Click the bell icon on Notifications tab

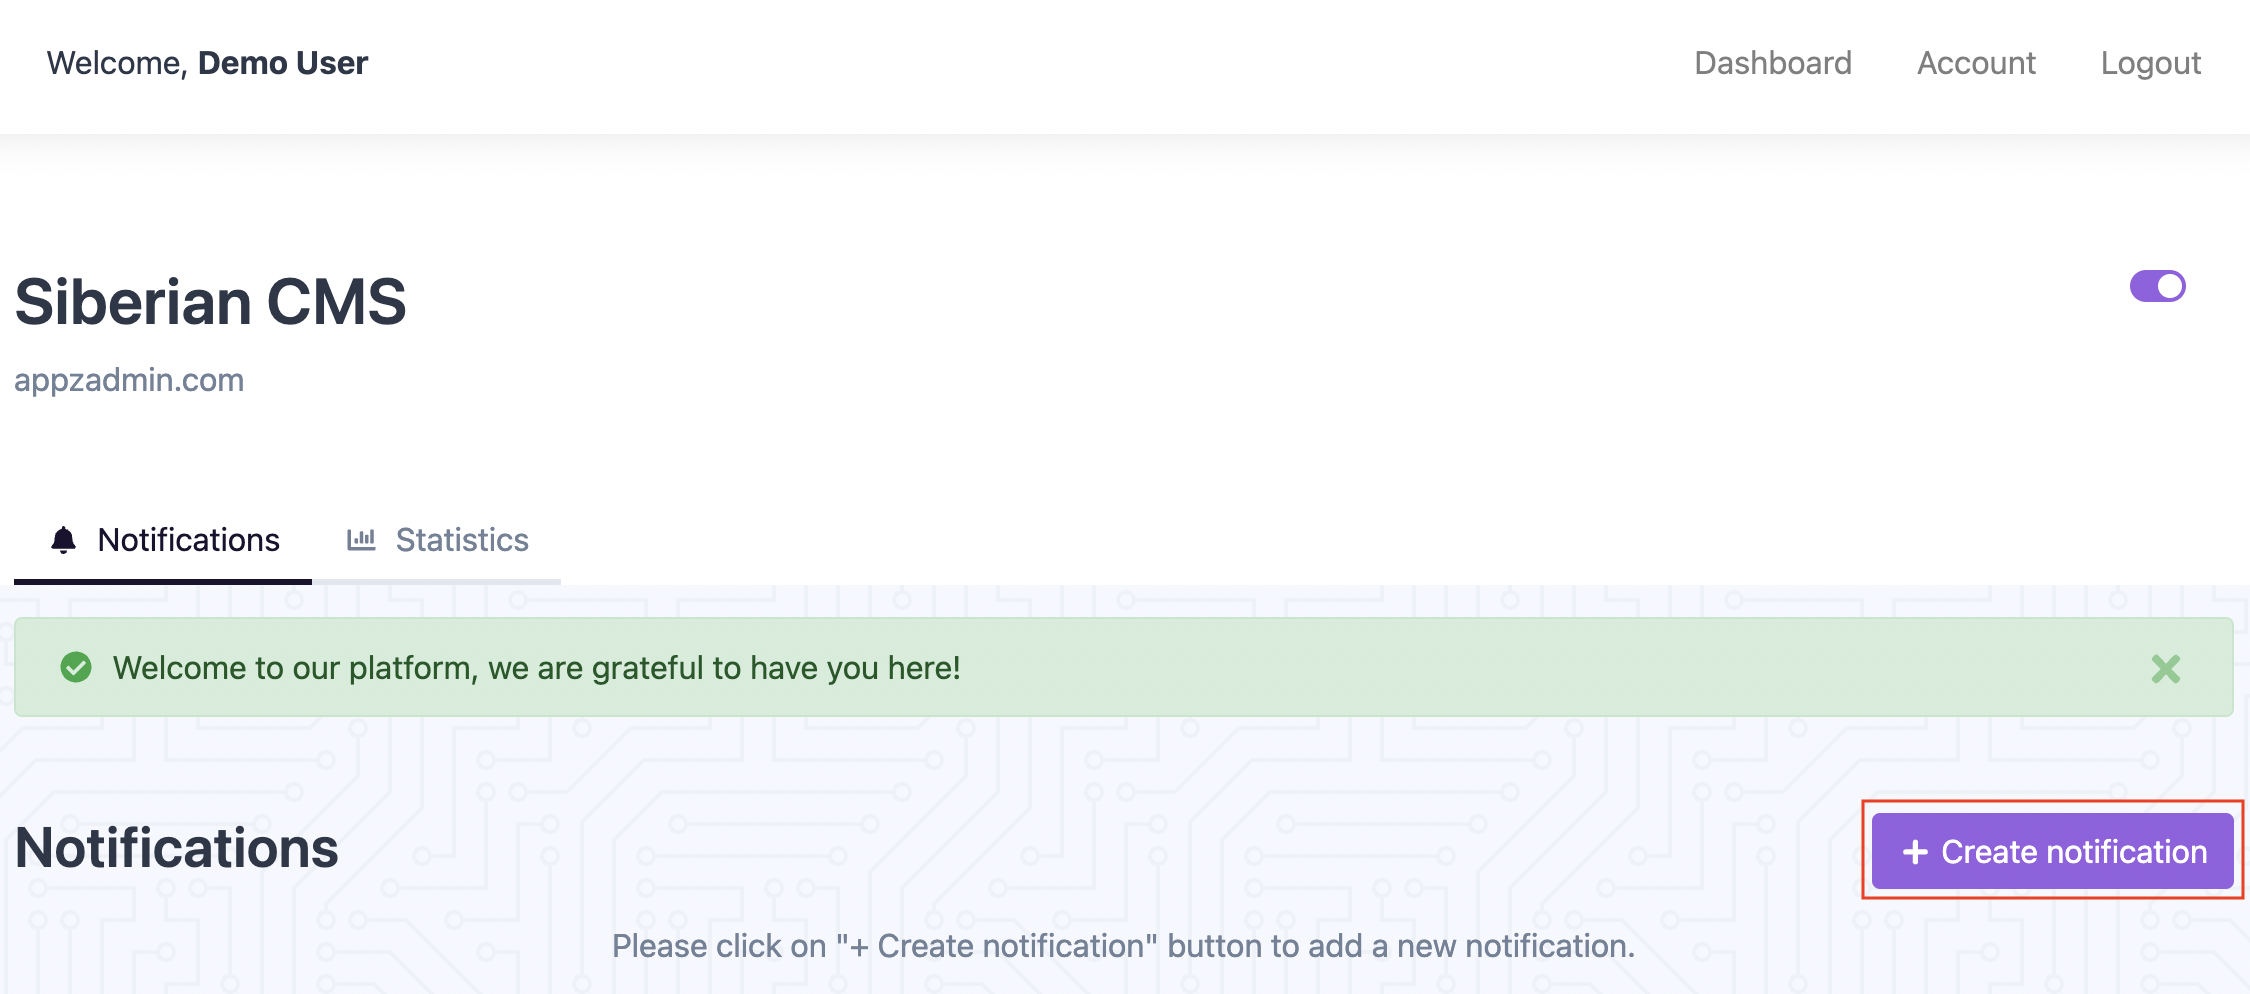(63, 540)
